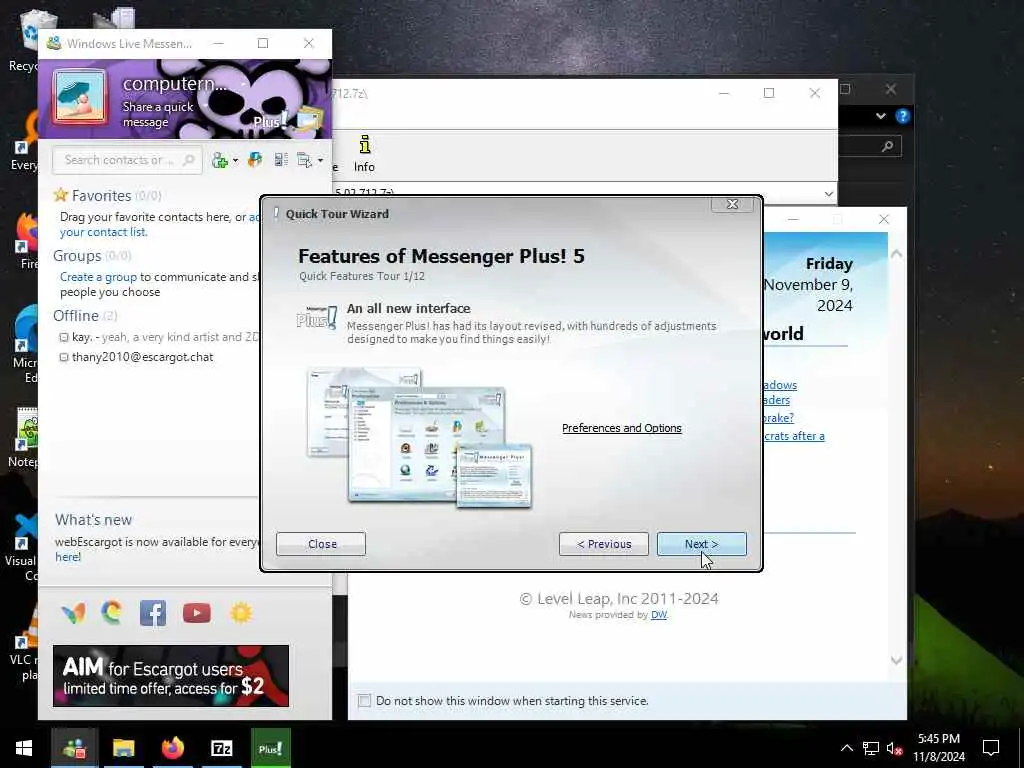Click scroll down arrow in news window
Viewport: 1024px width, 768px height.
897,661
